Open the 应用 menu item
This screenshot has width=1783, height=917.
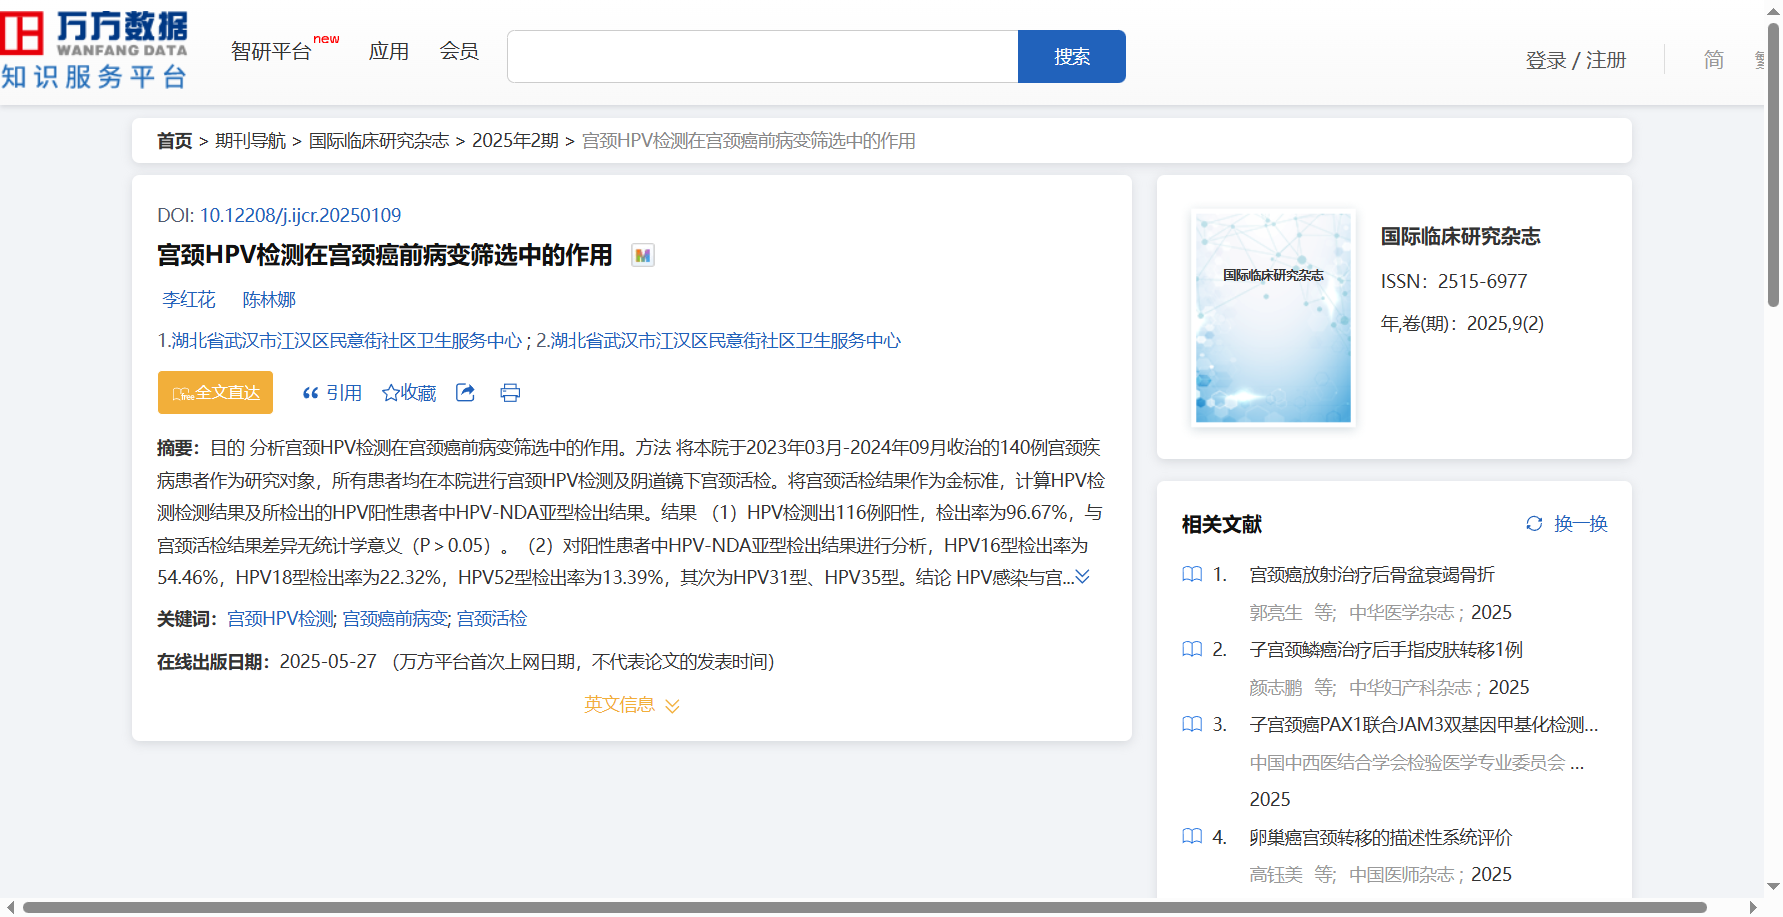point(388,51)
